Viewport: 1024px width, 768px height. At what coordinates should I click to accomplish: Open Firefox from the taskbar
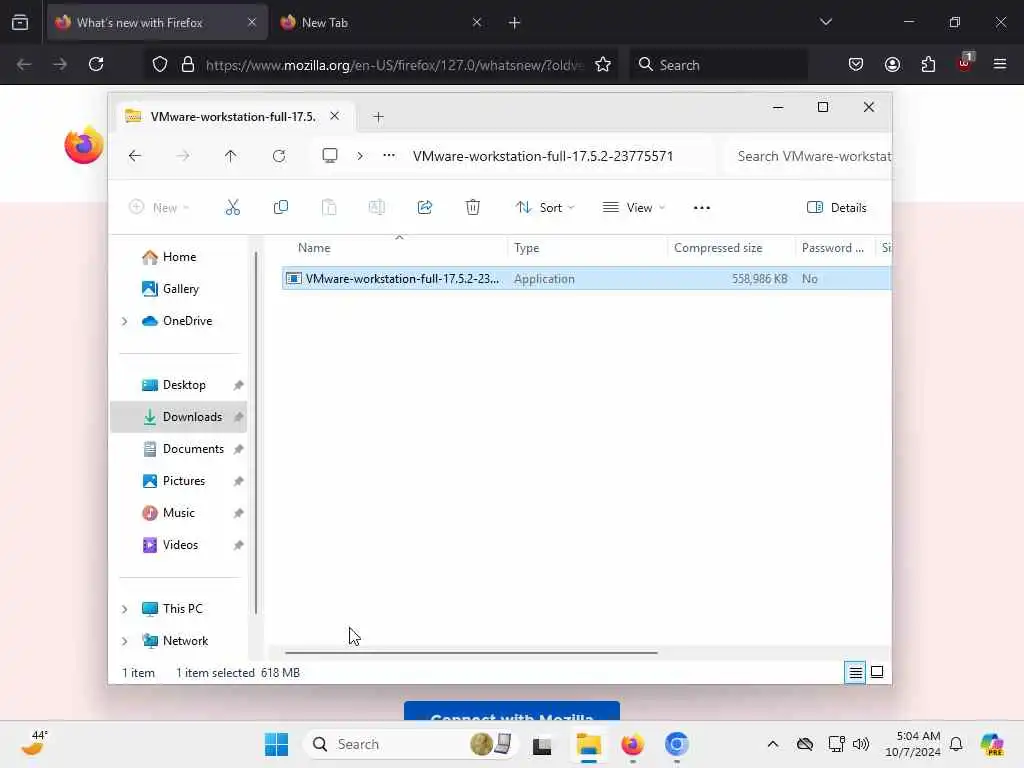(632, 744)
